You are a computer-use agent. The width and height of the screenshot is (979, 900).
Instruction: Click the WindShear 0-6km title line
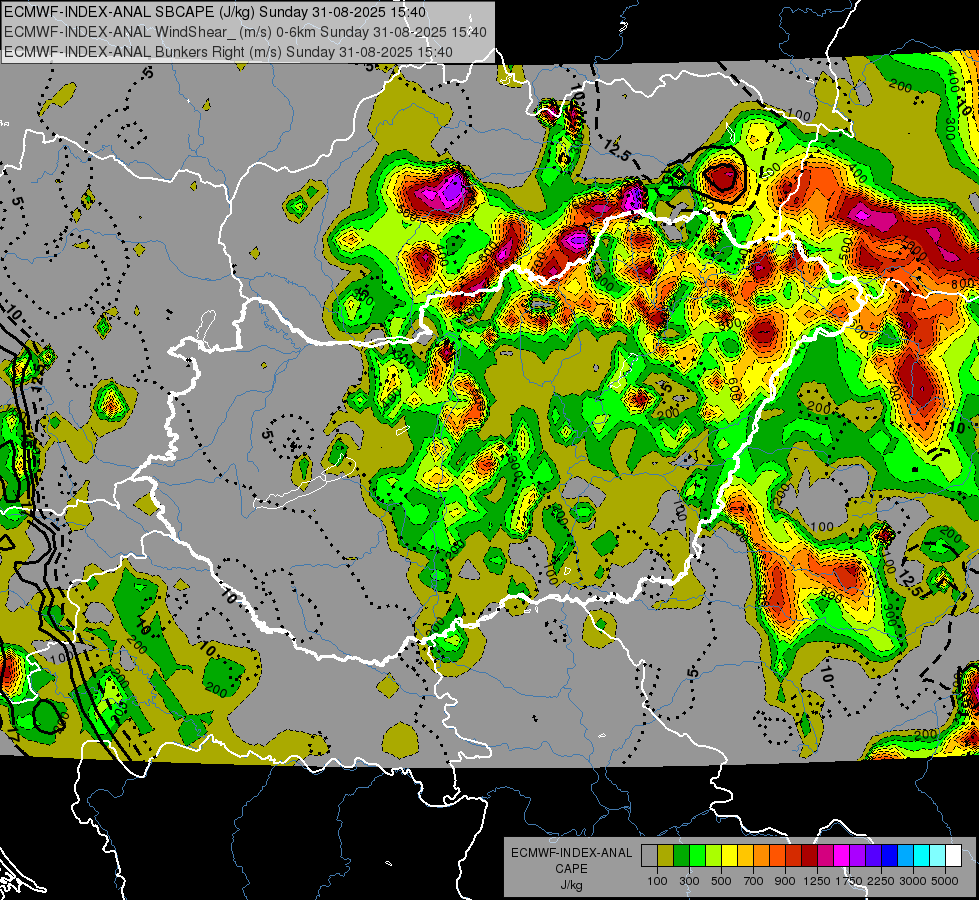coord(245,32)
